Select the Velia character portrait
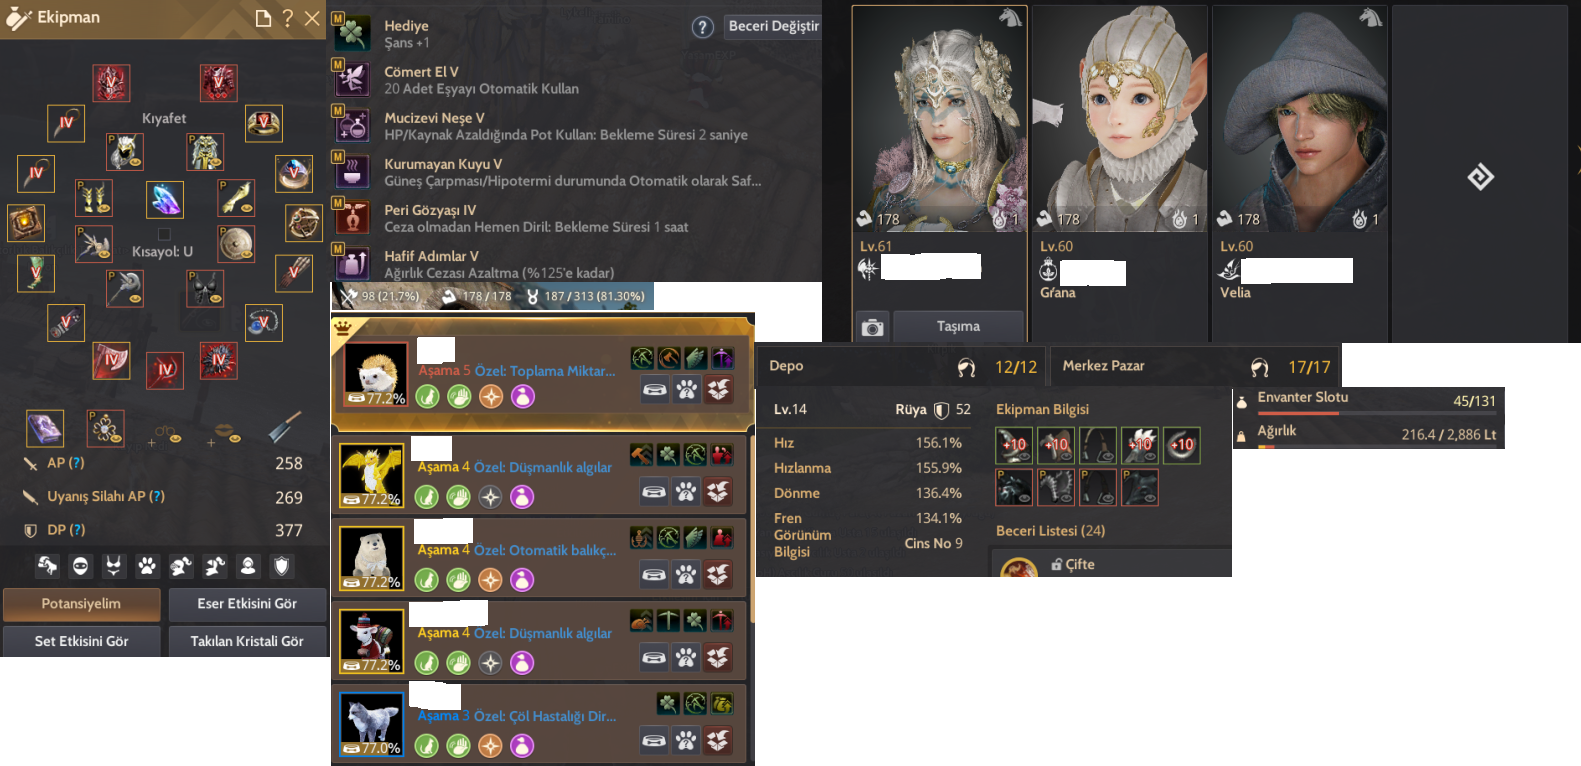1581x766 pixels. (1299, 120)
